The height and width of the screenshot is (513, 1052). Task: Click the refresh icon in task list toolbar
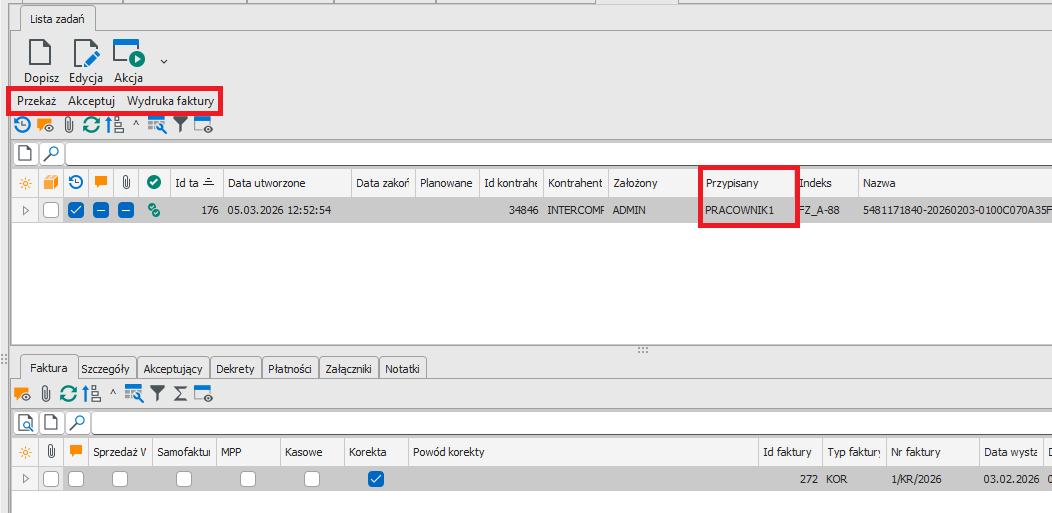[x=91, y=125]
